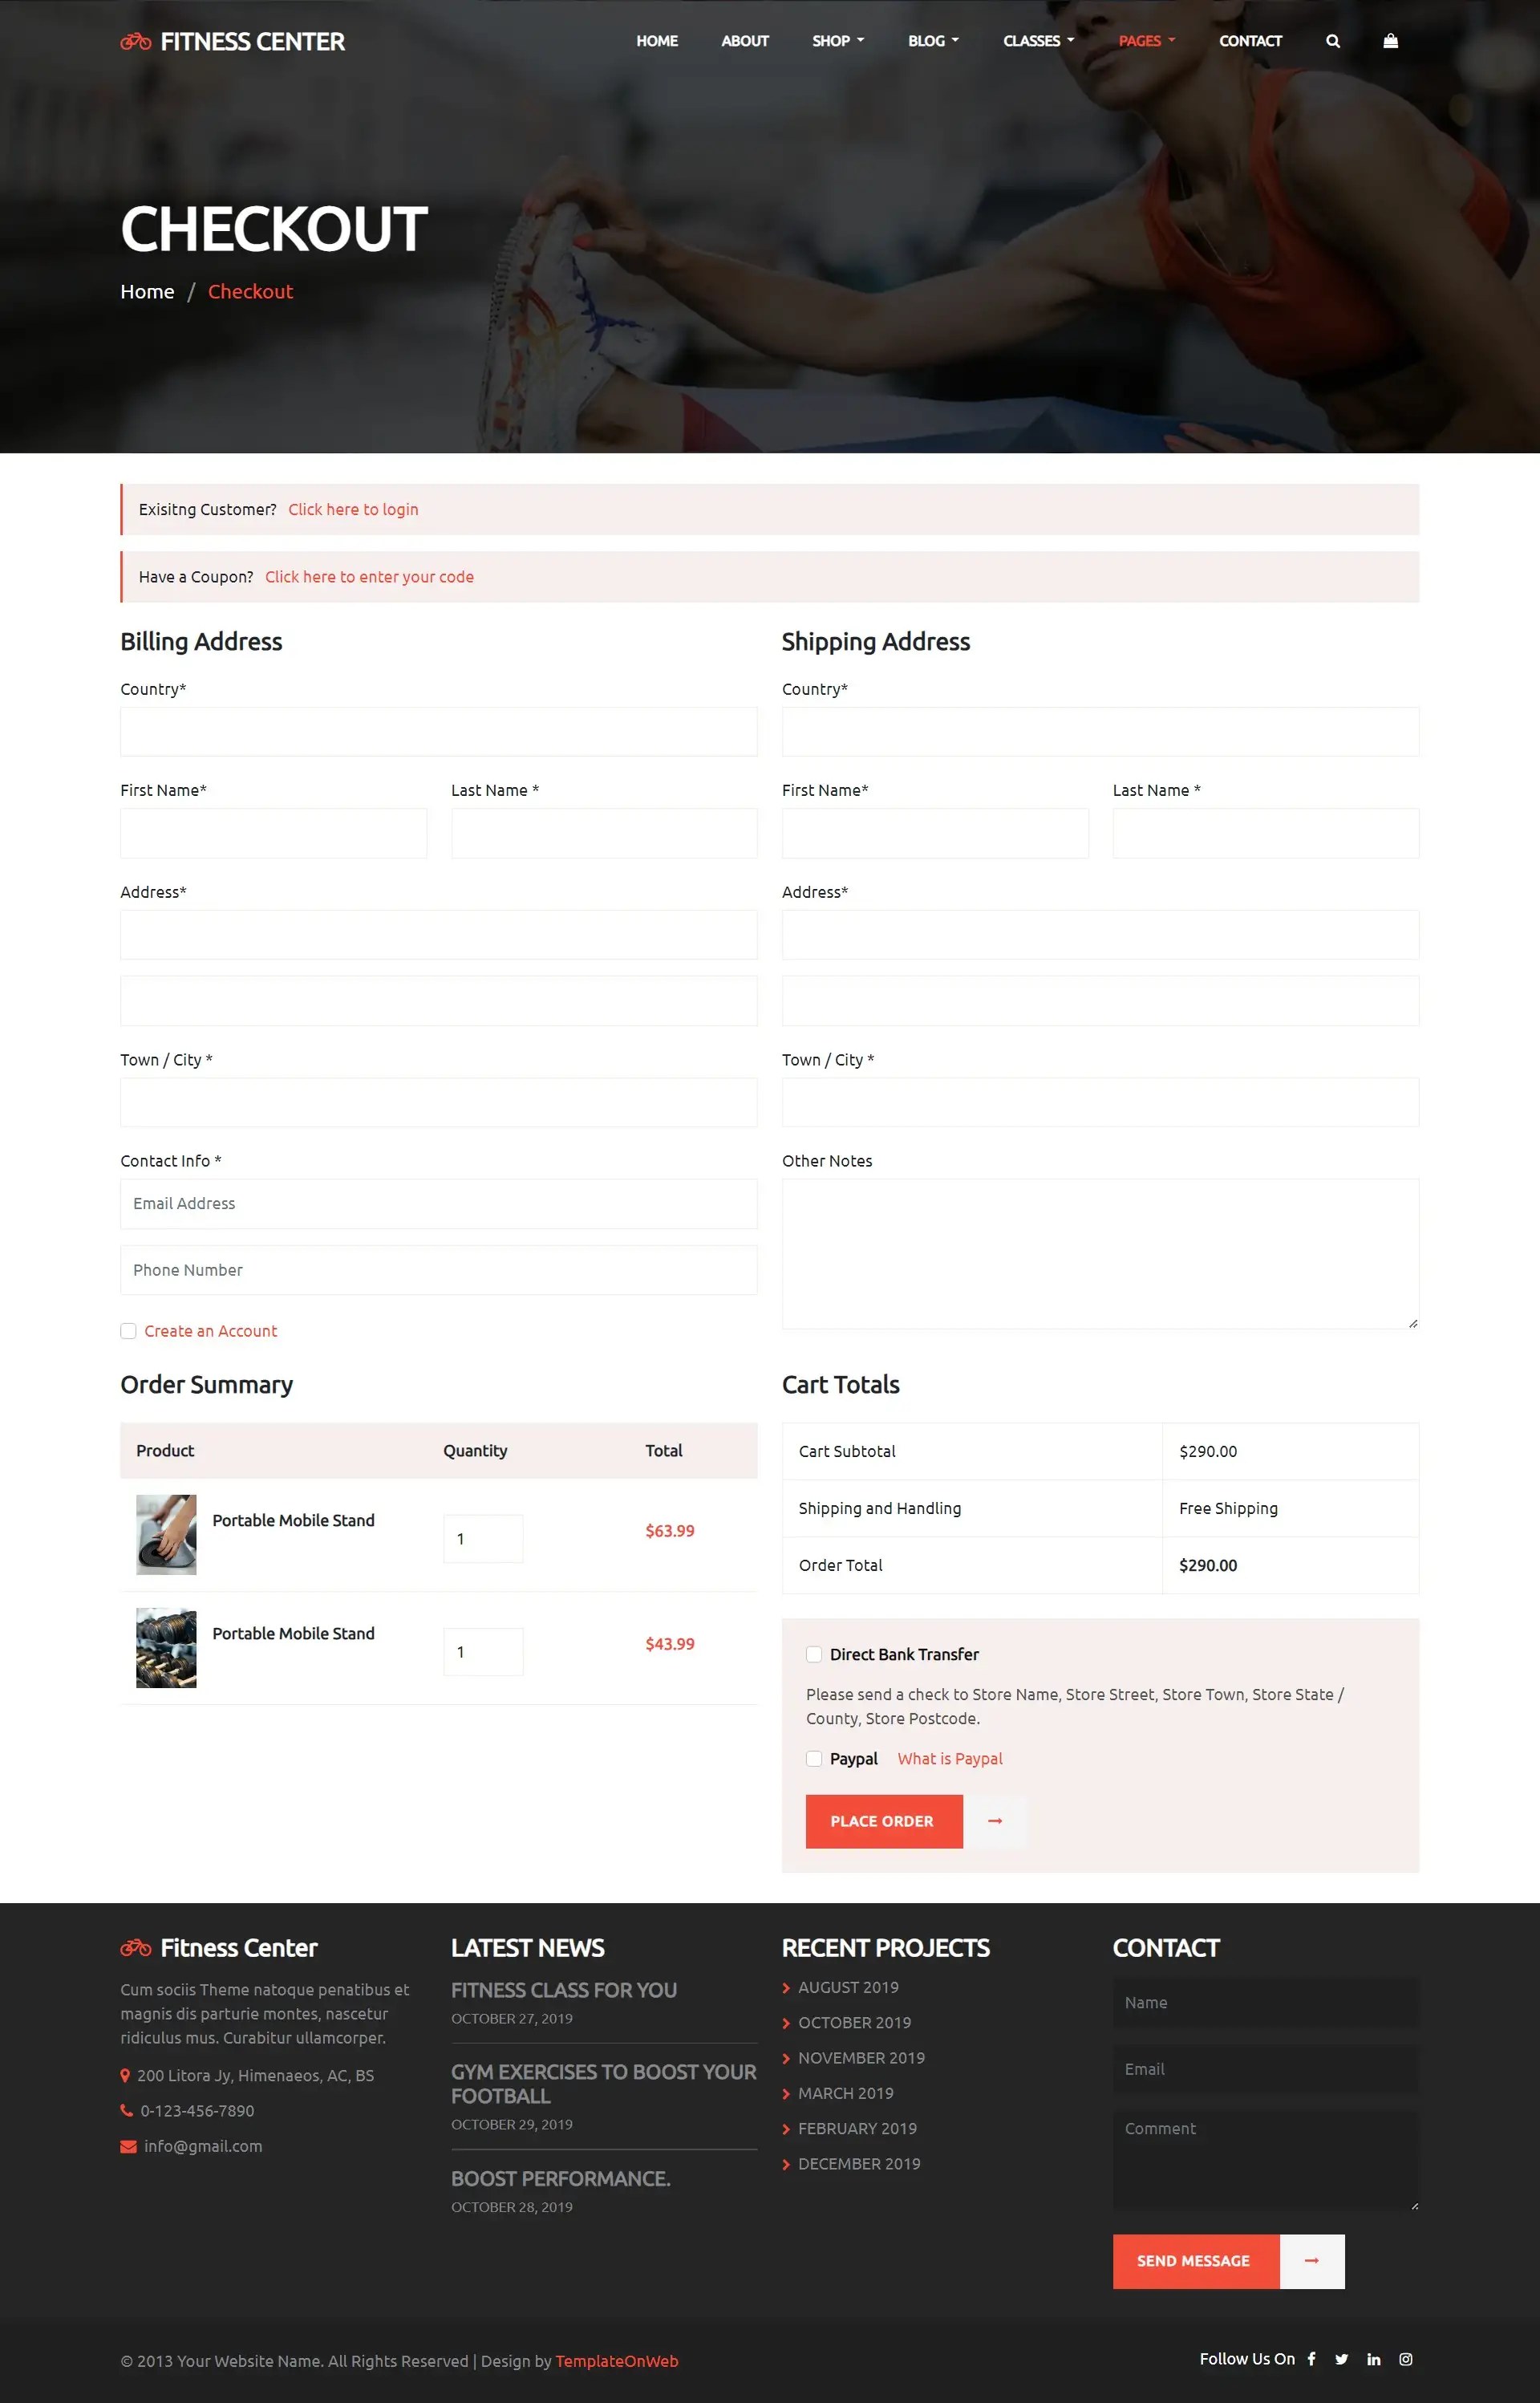The height and width of the screenshot is (2403, 1540).
Task: Click the phone icon next to 0-123-456-7890
Action: tap(127, 2110)
